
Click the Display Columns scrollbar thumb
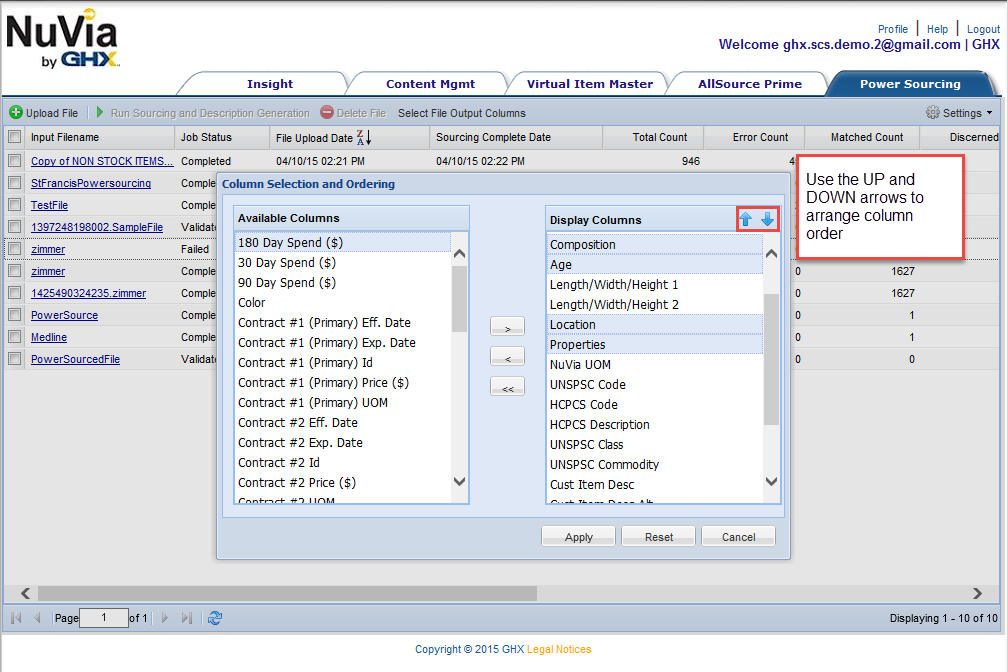click(771, 359)
